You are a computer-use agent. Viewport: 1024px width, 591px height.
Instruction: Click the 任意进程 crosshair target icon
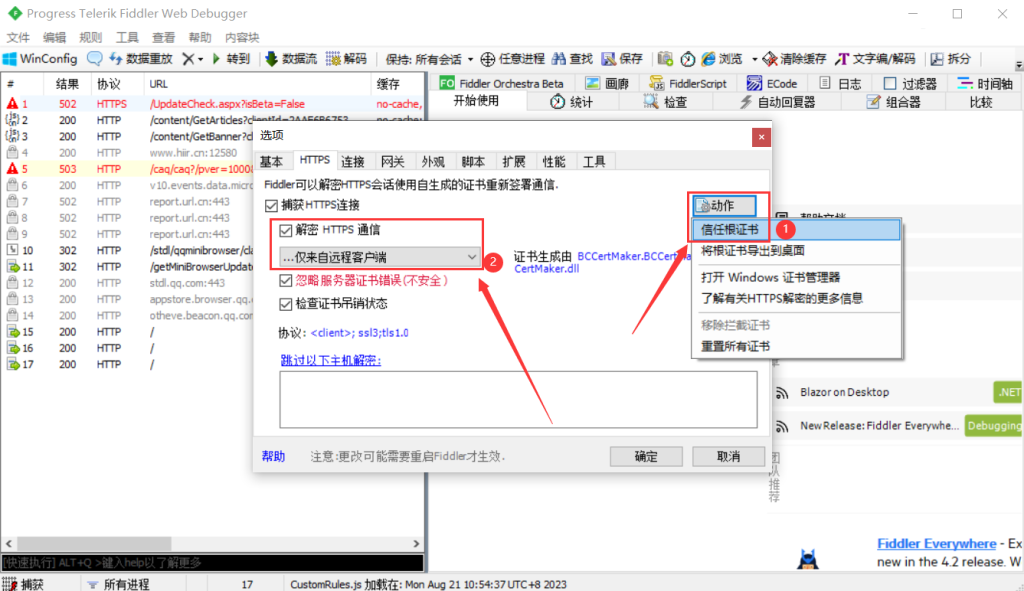tap(488, 59)
